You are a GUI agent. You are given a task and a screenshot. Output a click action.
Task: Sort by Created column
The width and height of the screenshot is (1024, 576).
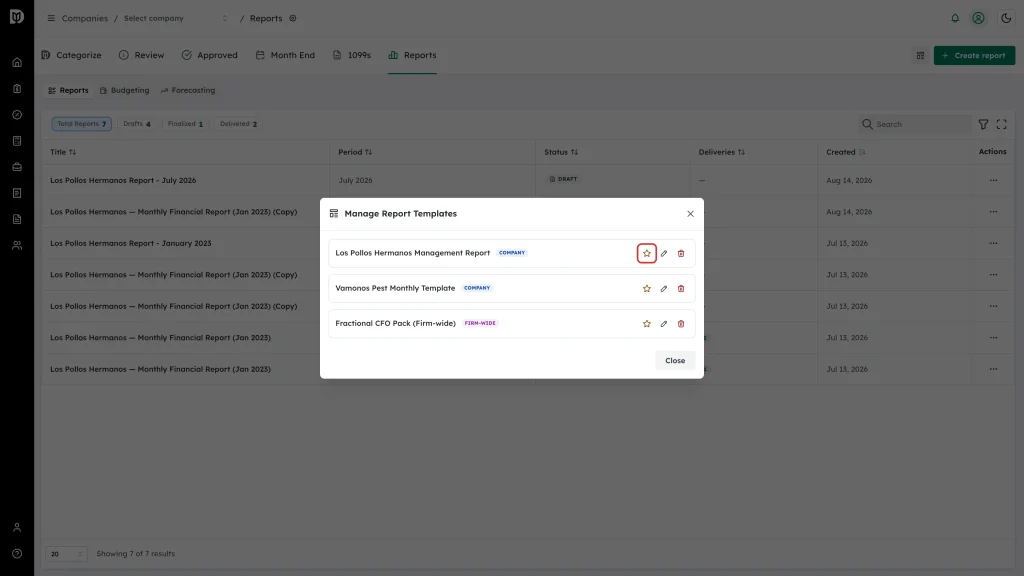(x=846, y=152)
